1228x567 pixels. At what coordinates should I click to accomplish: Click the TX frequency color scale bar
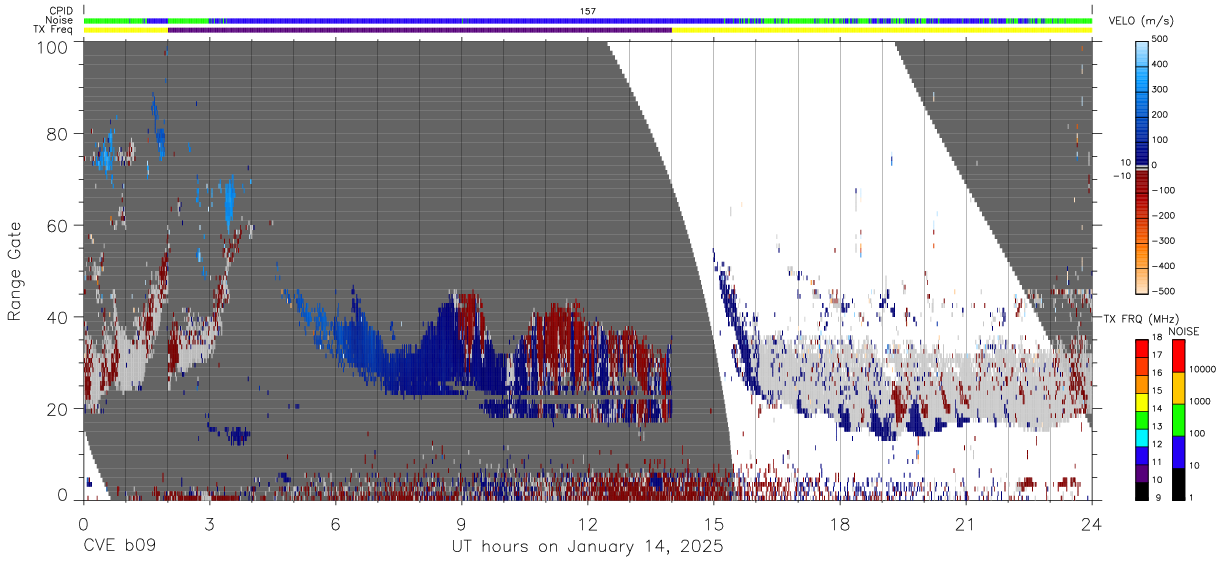pos(1140,418)
